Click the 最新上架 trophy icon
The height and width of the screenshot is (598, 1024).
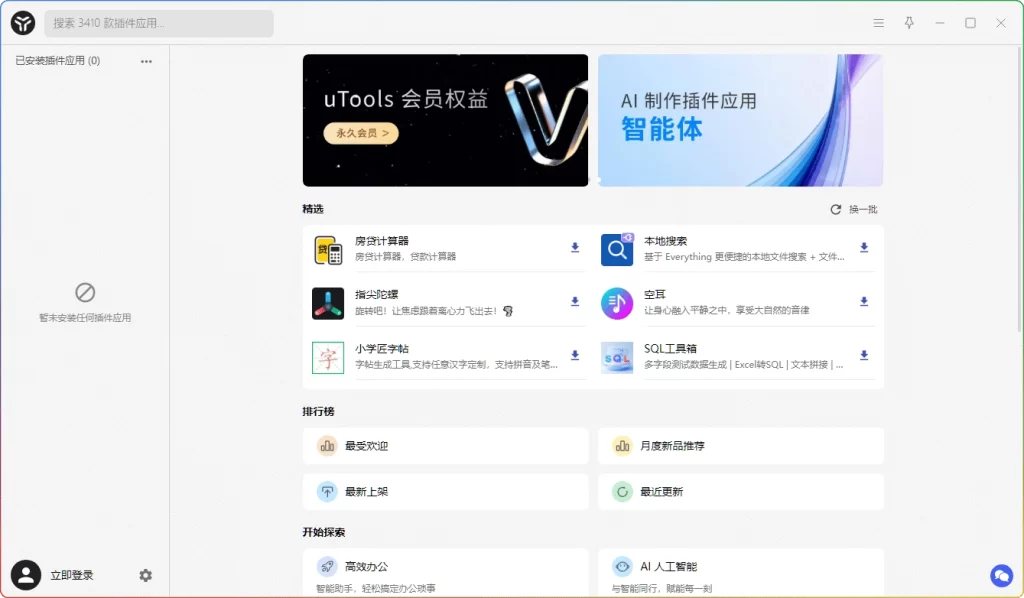pos(326,491)
